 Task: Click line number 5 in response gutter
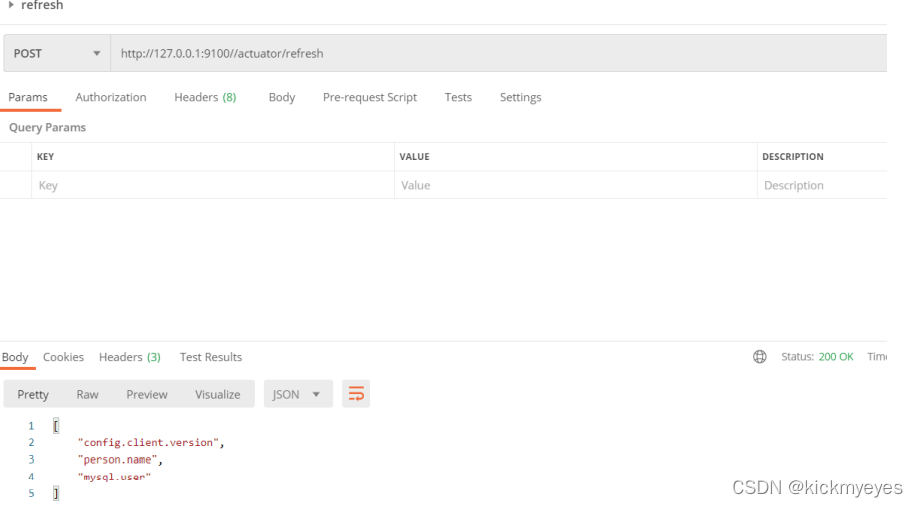(x=31, y=493)
